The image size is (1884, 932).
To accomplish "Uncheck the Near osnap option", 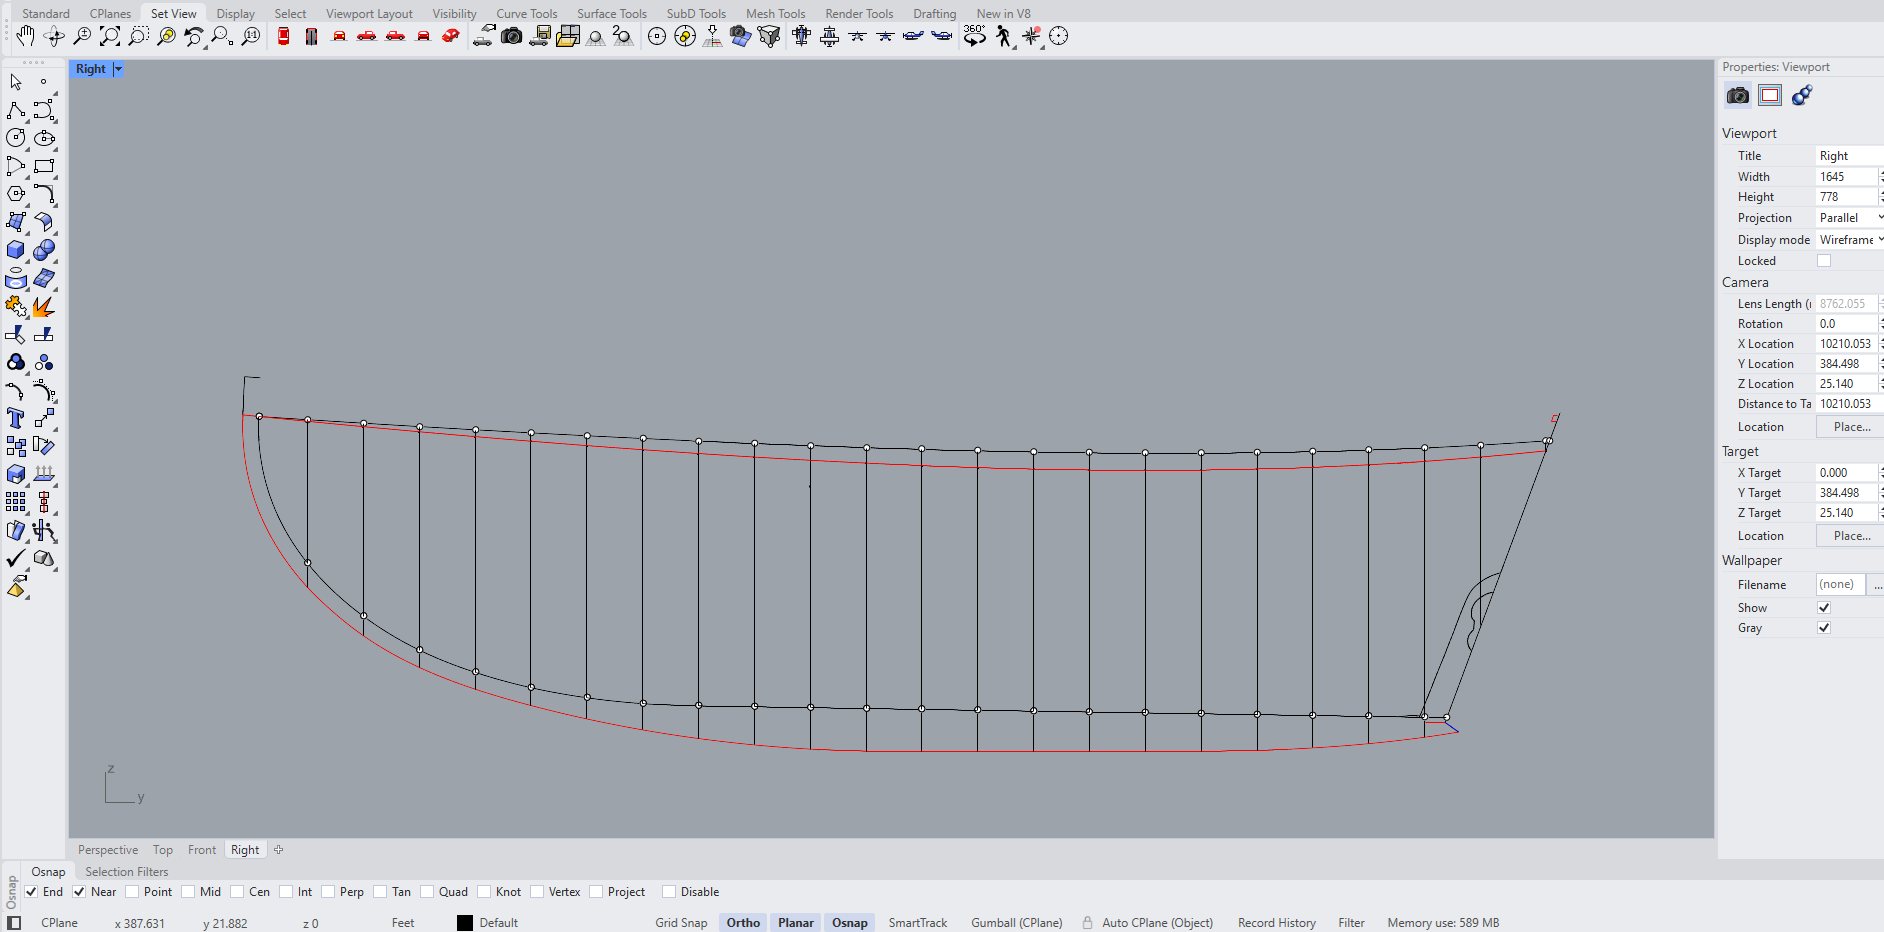I will 79,892.
